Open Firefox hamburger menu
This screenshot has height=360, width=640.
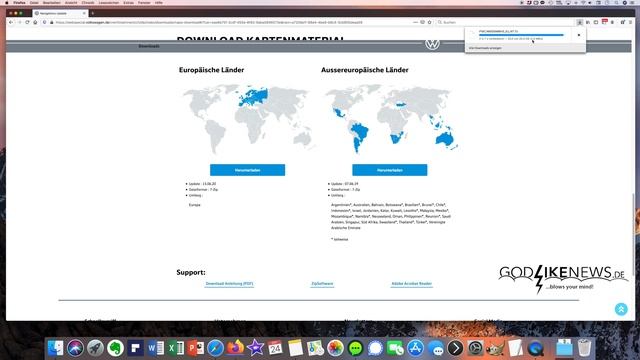631,22
